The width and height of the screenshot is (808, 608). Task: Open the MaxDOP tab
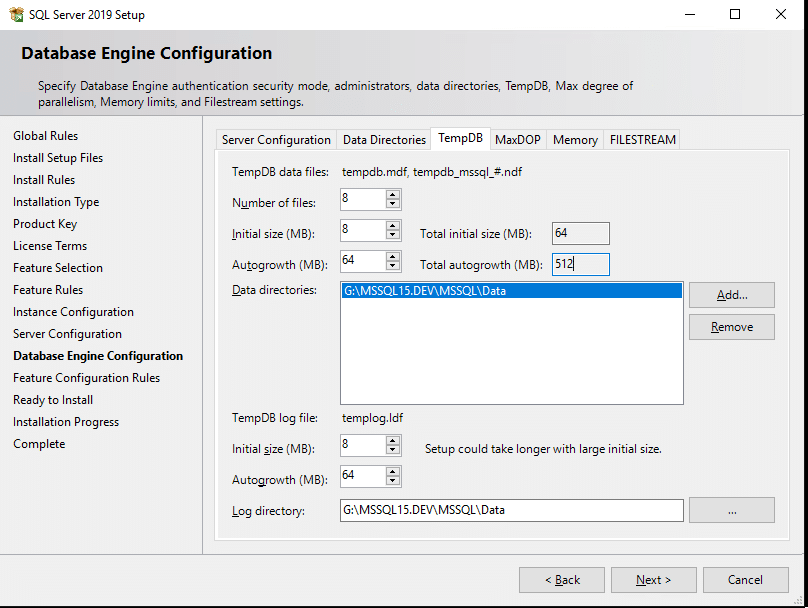[x=517, y=139]
